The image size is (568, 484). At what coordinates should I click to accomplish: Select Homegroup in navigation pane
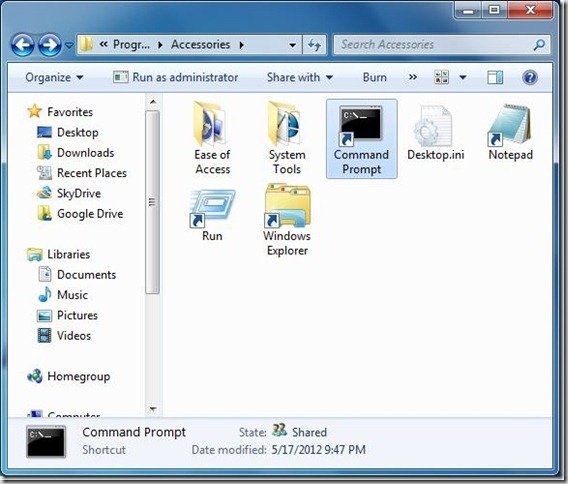(68, 376)
